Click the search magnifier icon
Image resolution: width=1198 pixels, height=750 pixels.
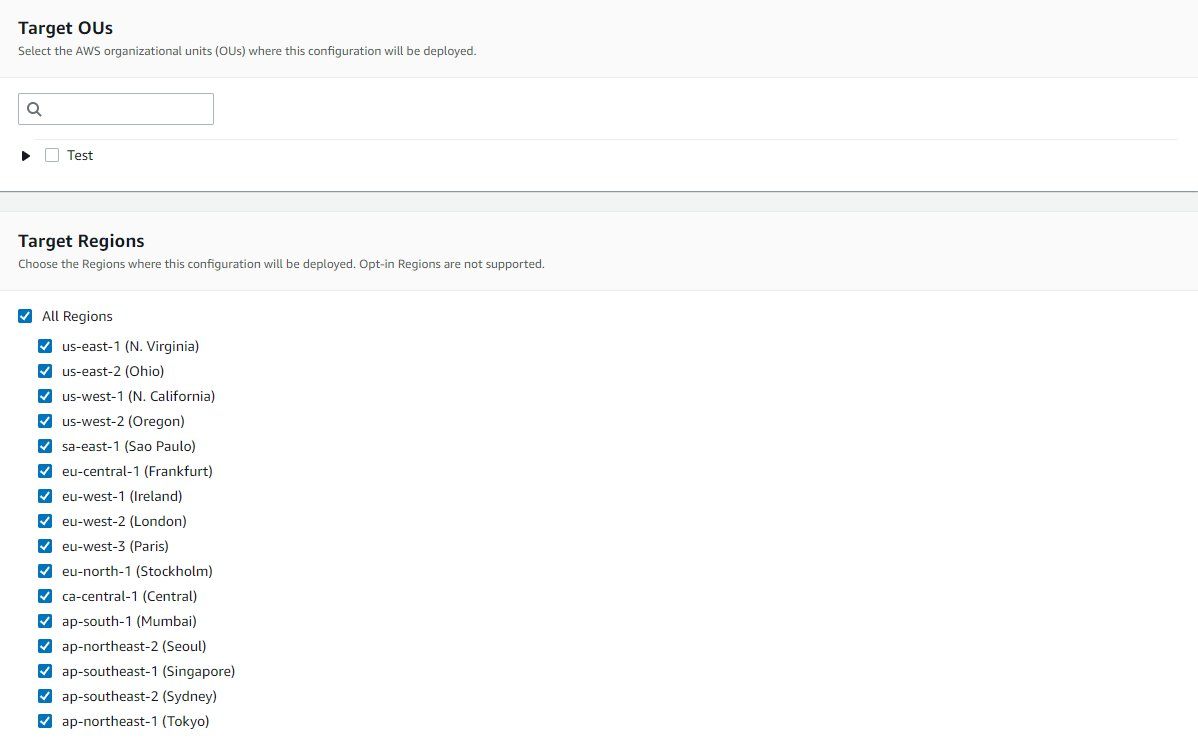(x=33, y=108)
